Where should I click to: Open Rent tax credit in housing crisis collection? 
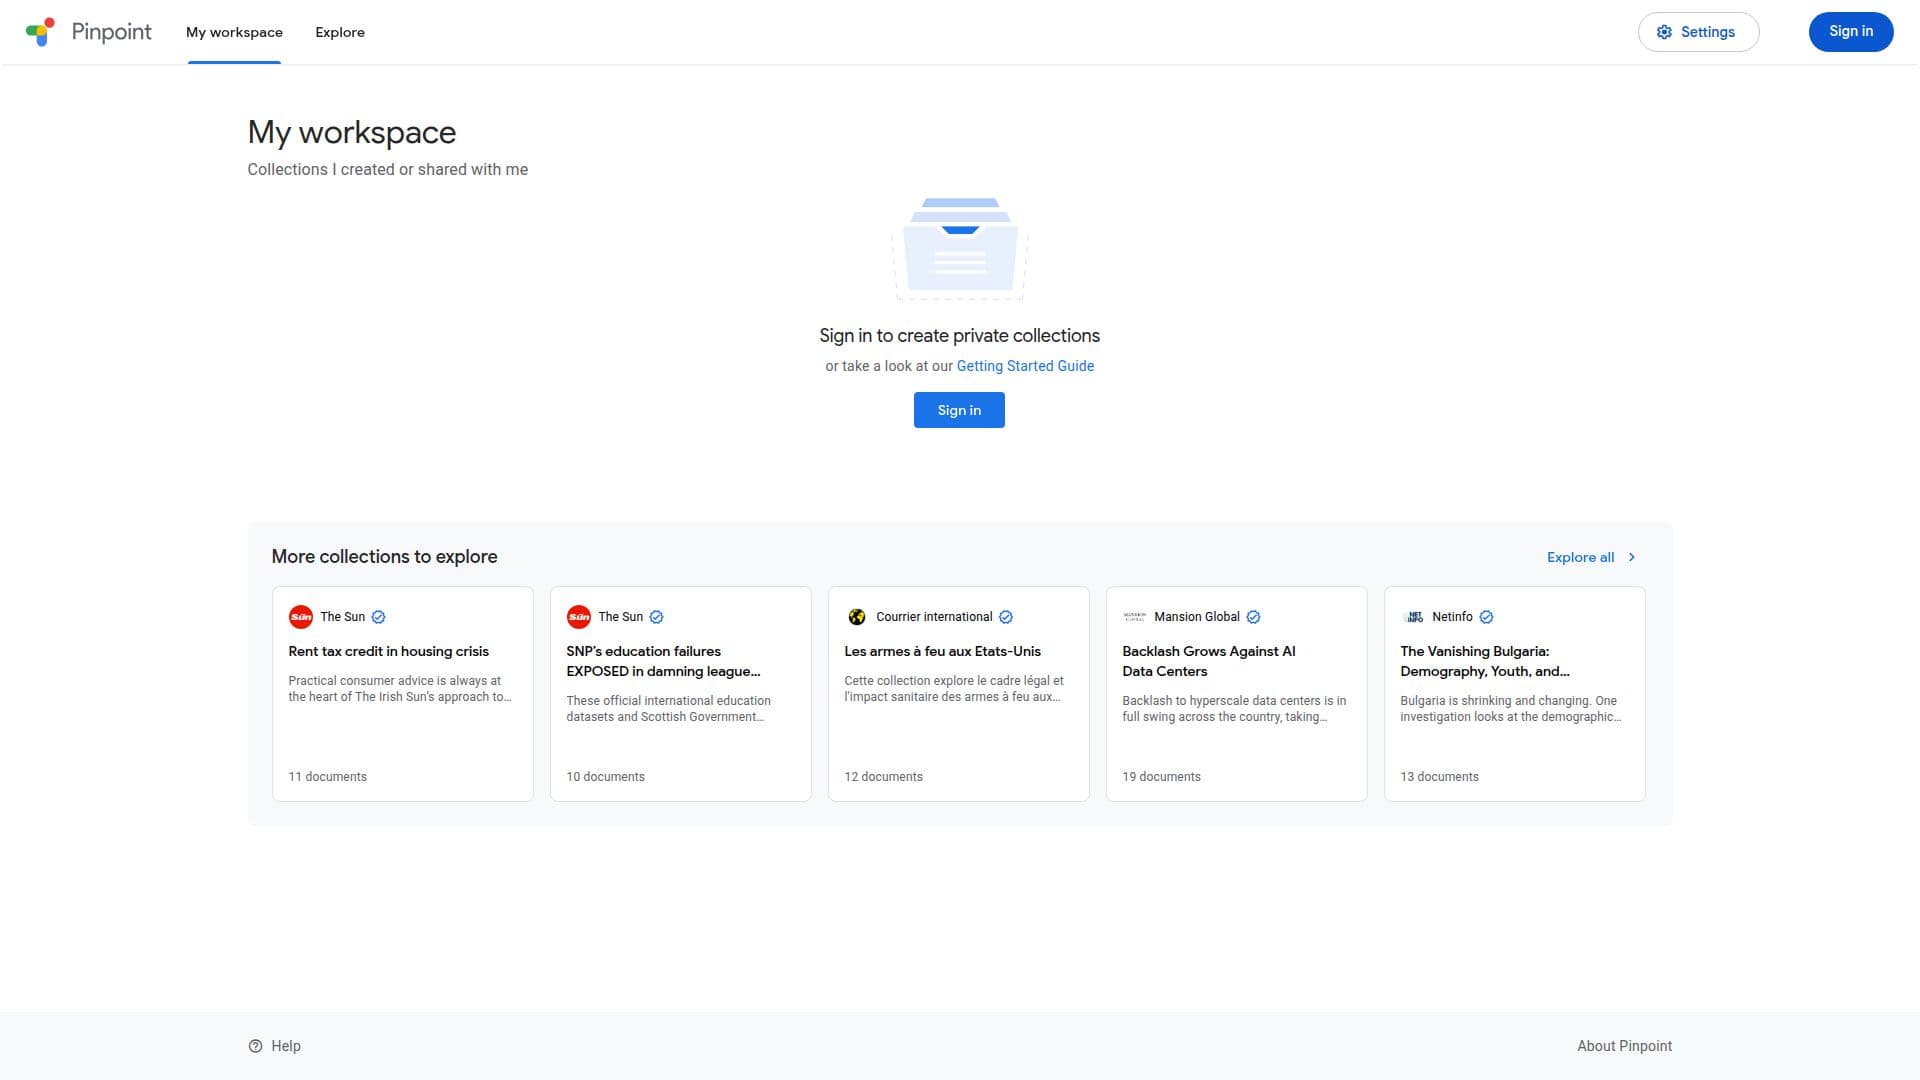point(403,694)
